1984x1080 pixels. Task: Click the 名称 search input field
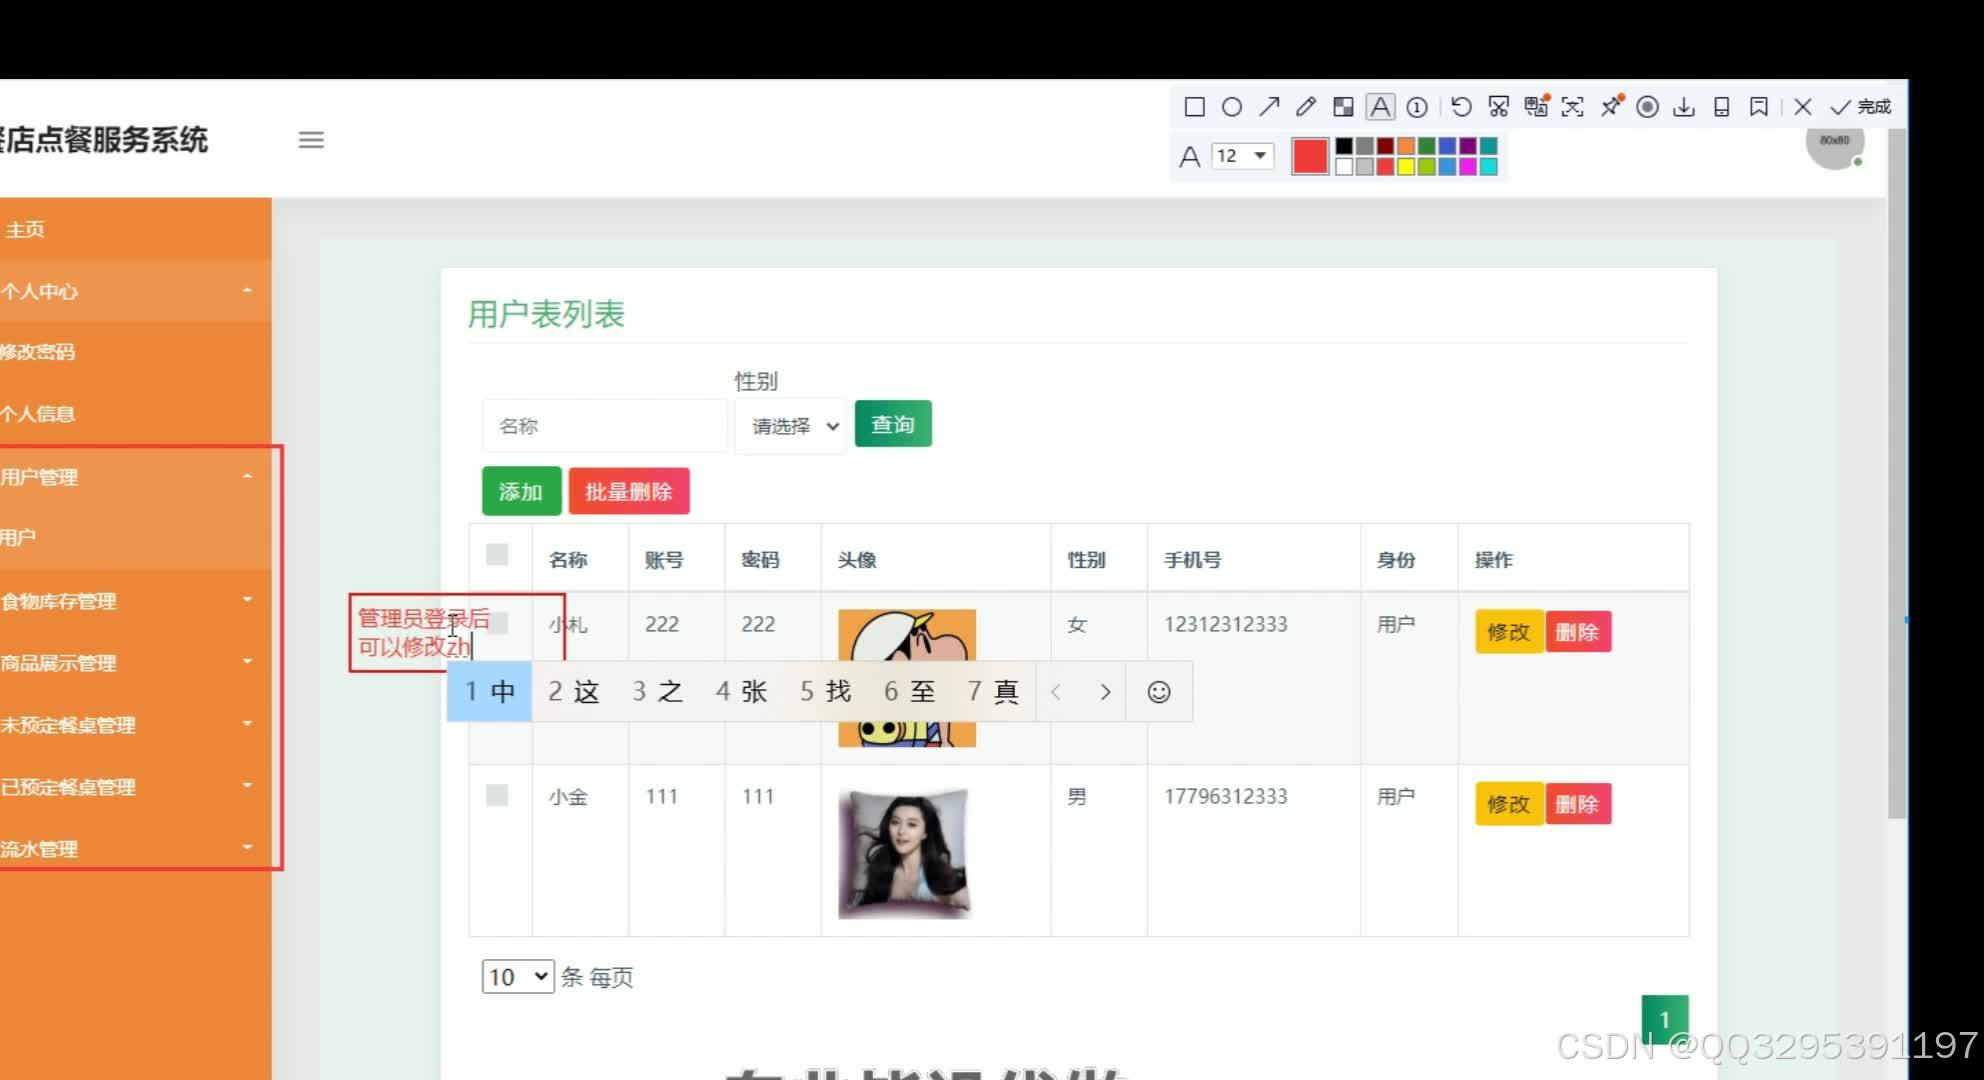coord(605,426)
